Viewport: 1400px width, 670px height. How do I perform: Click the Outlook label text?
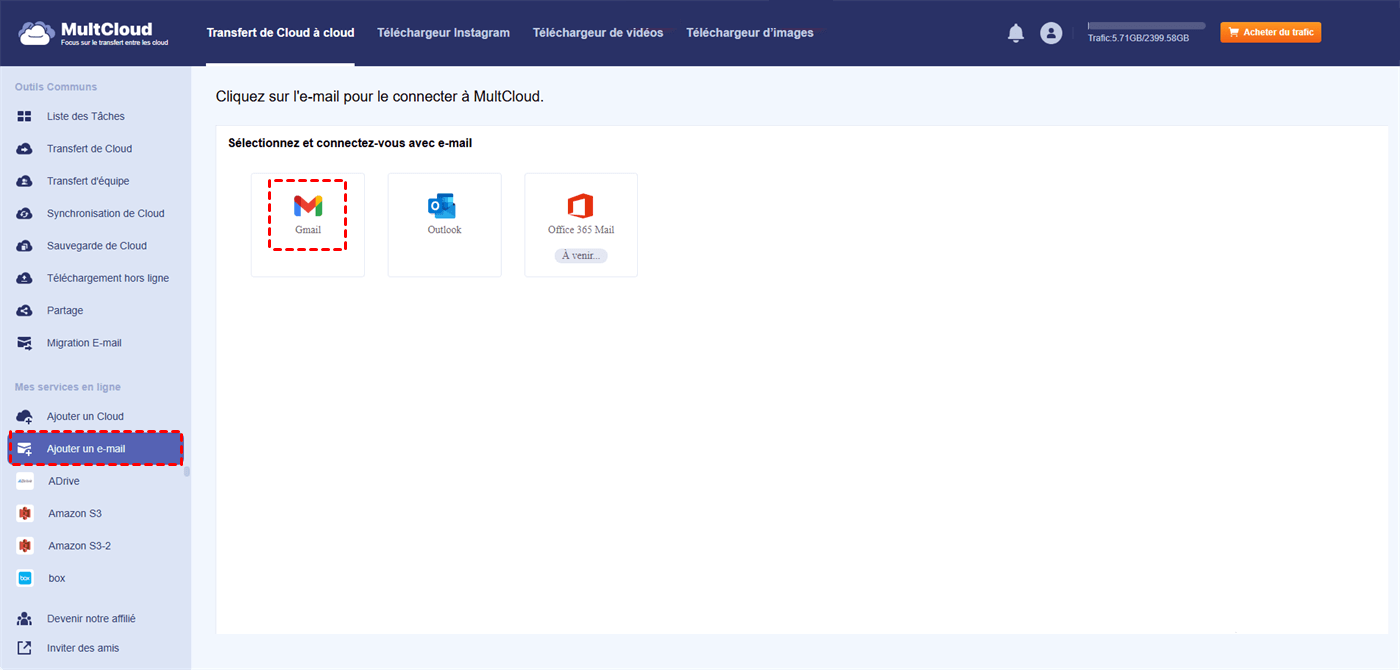[445, 230]
